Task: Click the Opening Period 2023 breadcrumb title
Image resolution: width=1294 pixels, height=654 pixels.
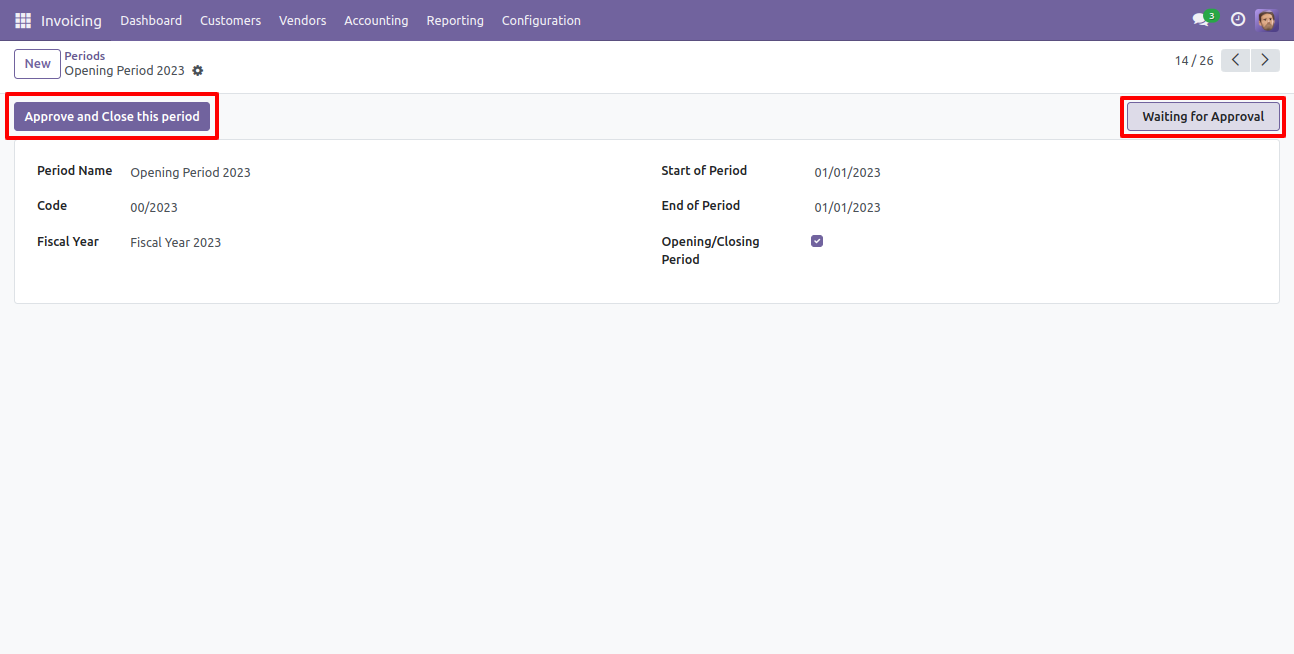Action: coord(125,71)
